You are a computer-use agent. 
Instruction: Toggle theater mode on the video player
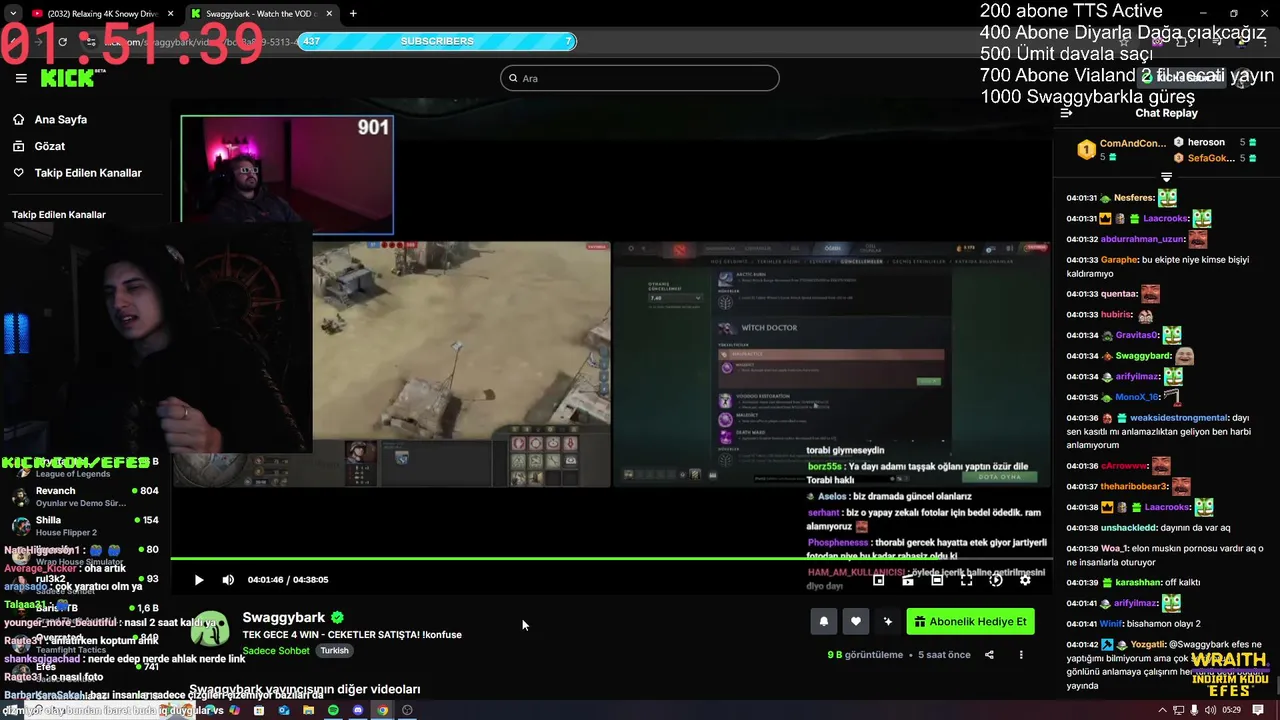point(937,580)
